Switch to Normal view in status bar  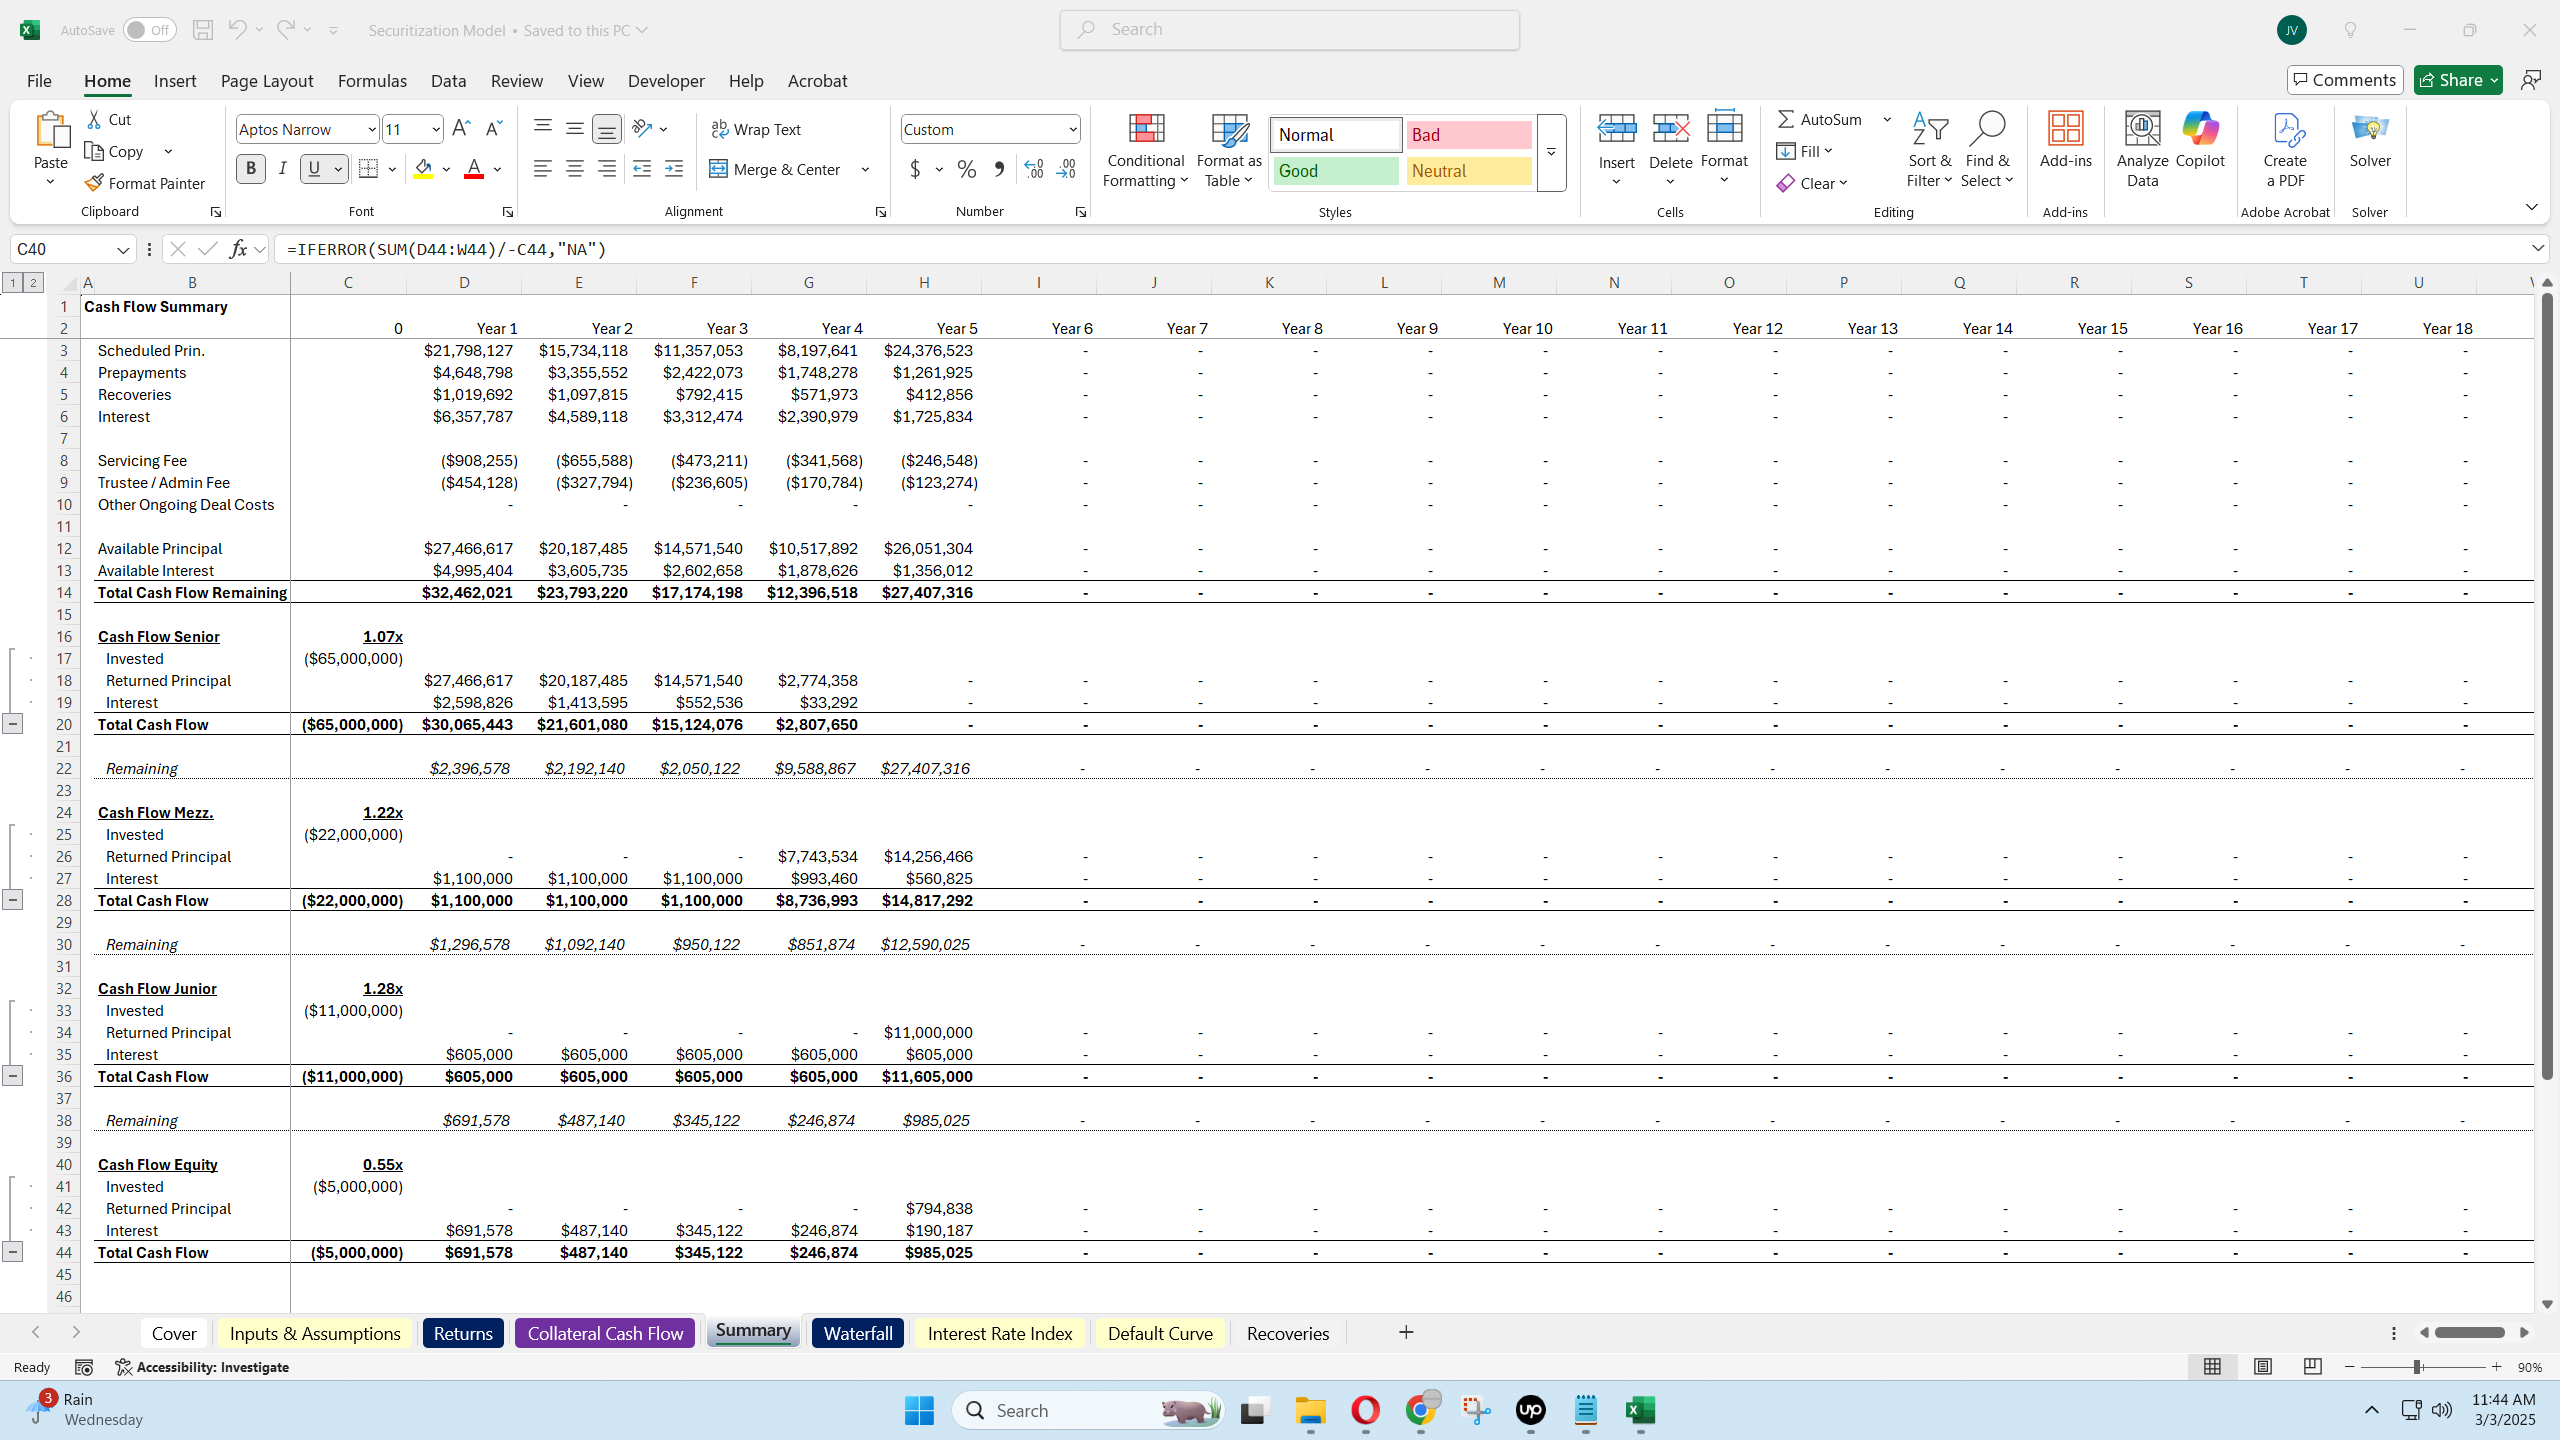[2212, 1366]
